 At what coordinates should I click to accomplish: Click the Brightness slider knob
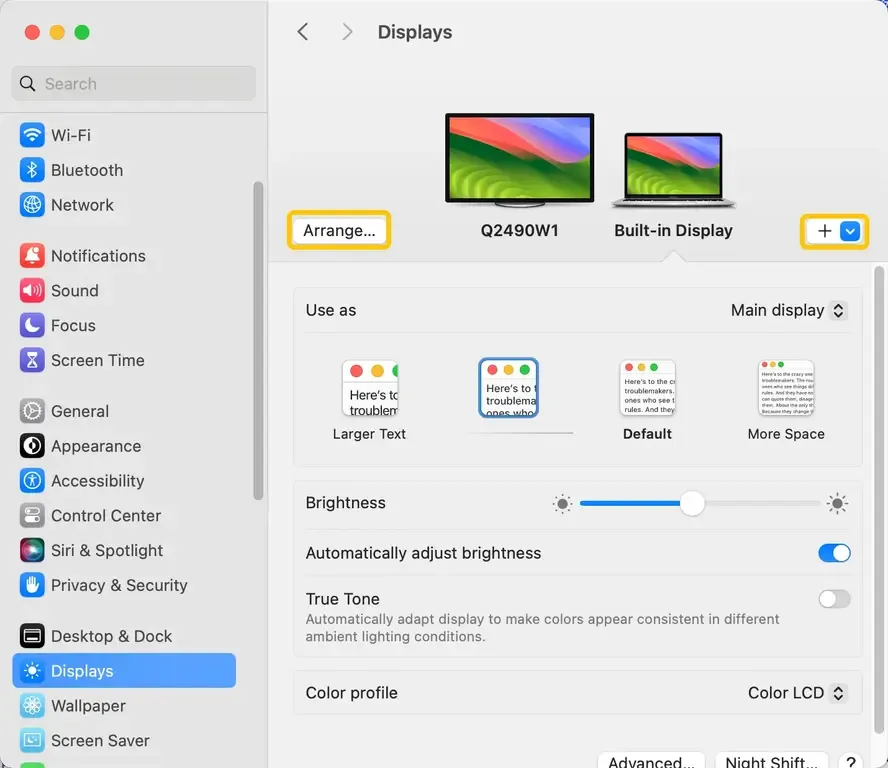tap(691, 504)
